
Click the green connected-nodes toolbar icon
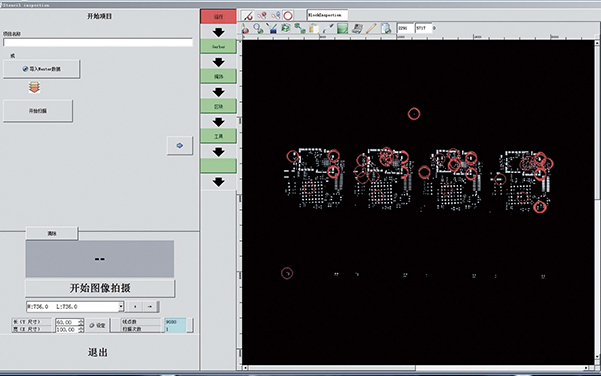(x=300, y=28)
